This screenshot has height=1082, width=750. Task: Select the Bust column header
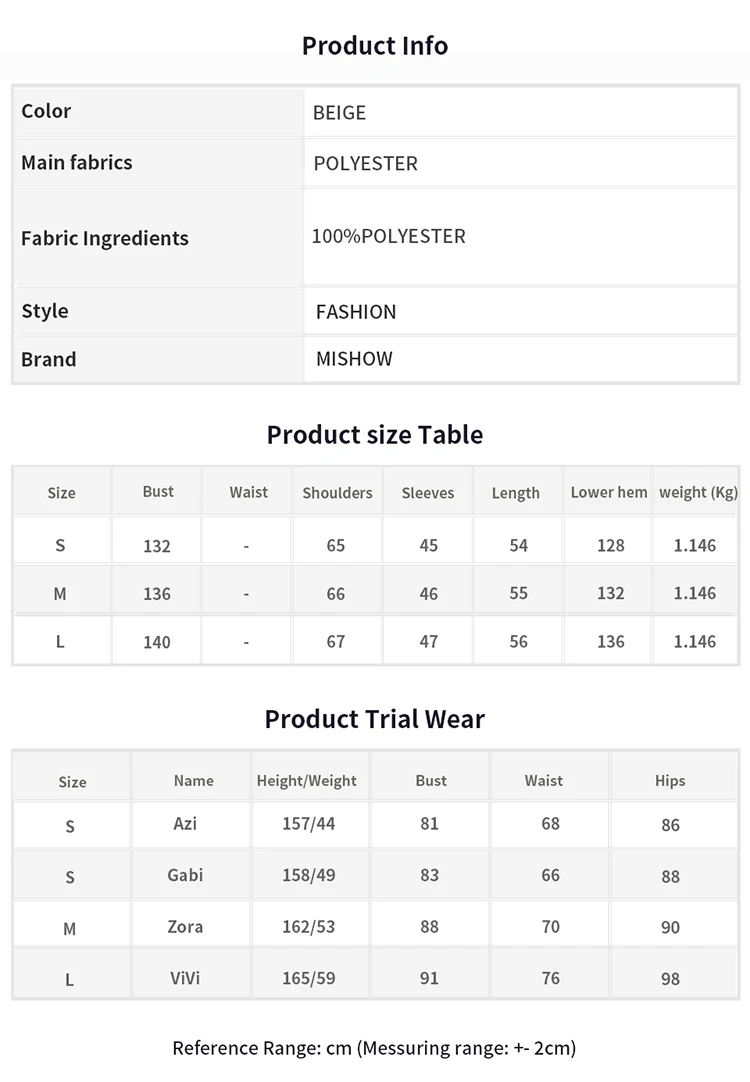(158, 491)
